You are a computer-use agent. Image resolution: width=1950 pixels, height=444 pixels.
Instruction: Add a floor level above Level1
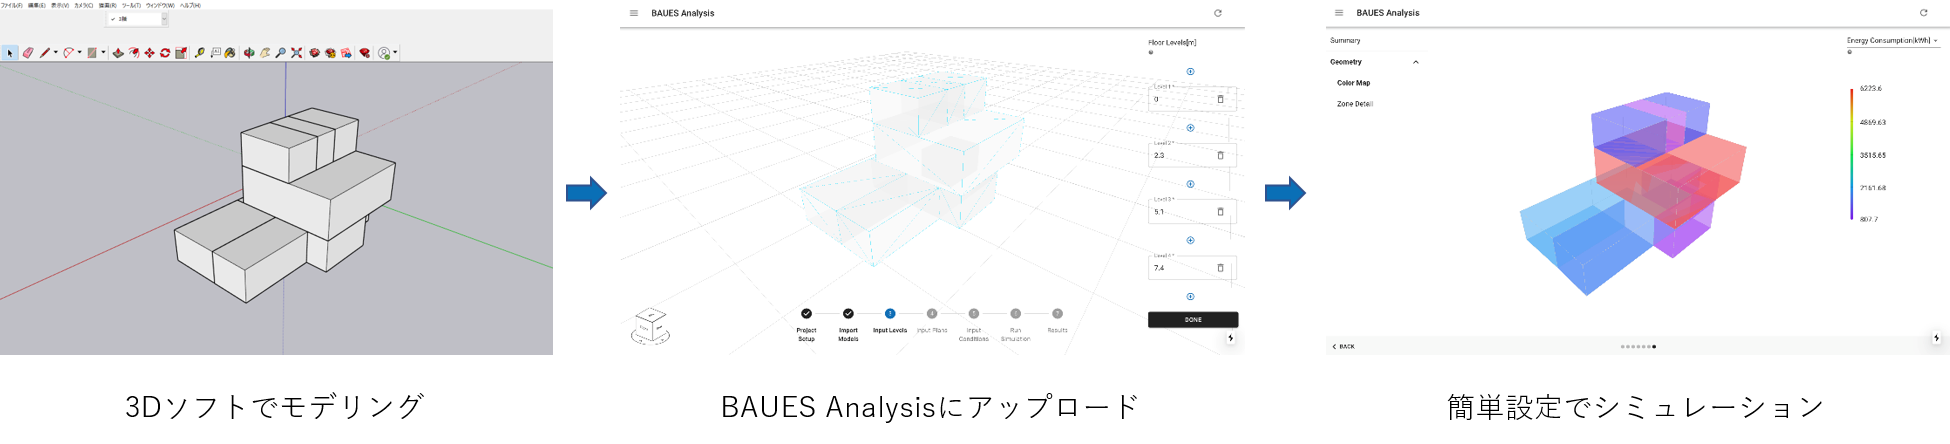1190,72
